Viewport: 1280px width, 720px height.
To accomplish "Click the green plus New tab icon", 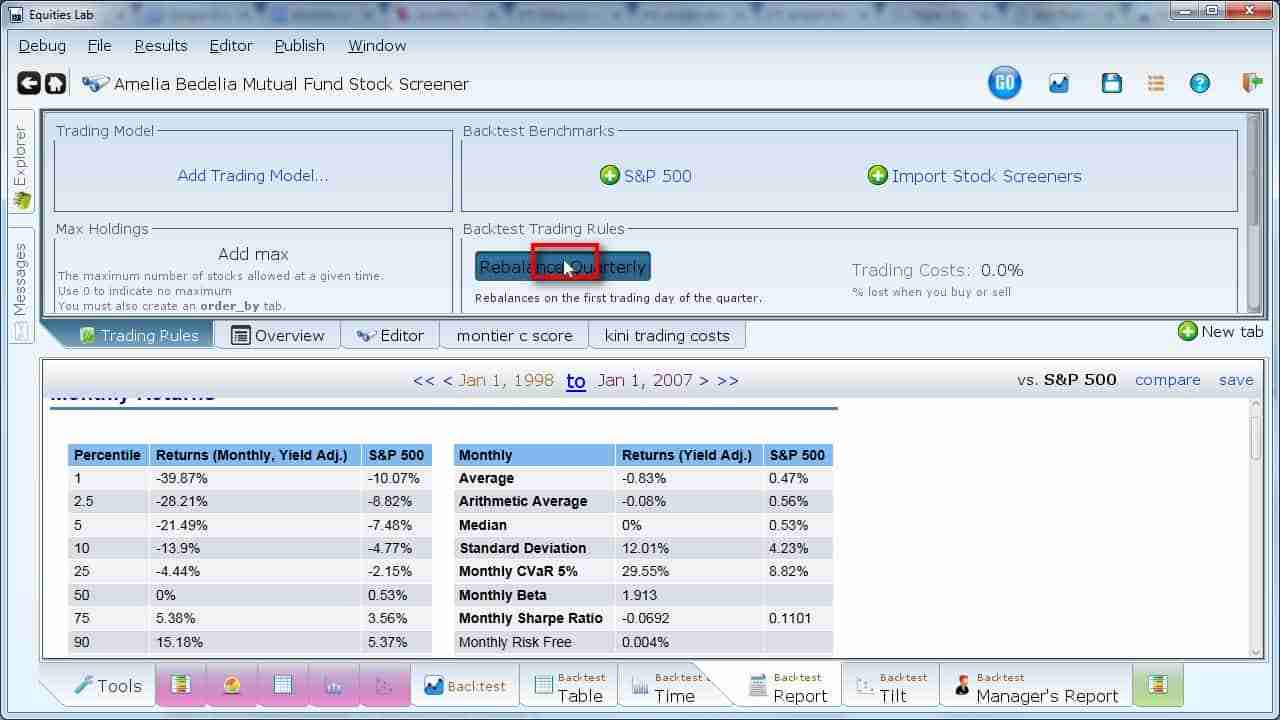I will click(1188, 331).
